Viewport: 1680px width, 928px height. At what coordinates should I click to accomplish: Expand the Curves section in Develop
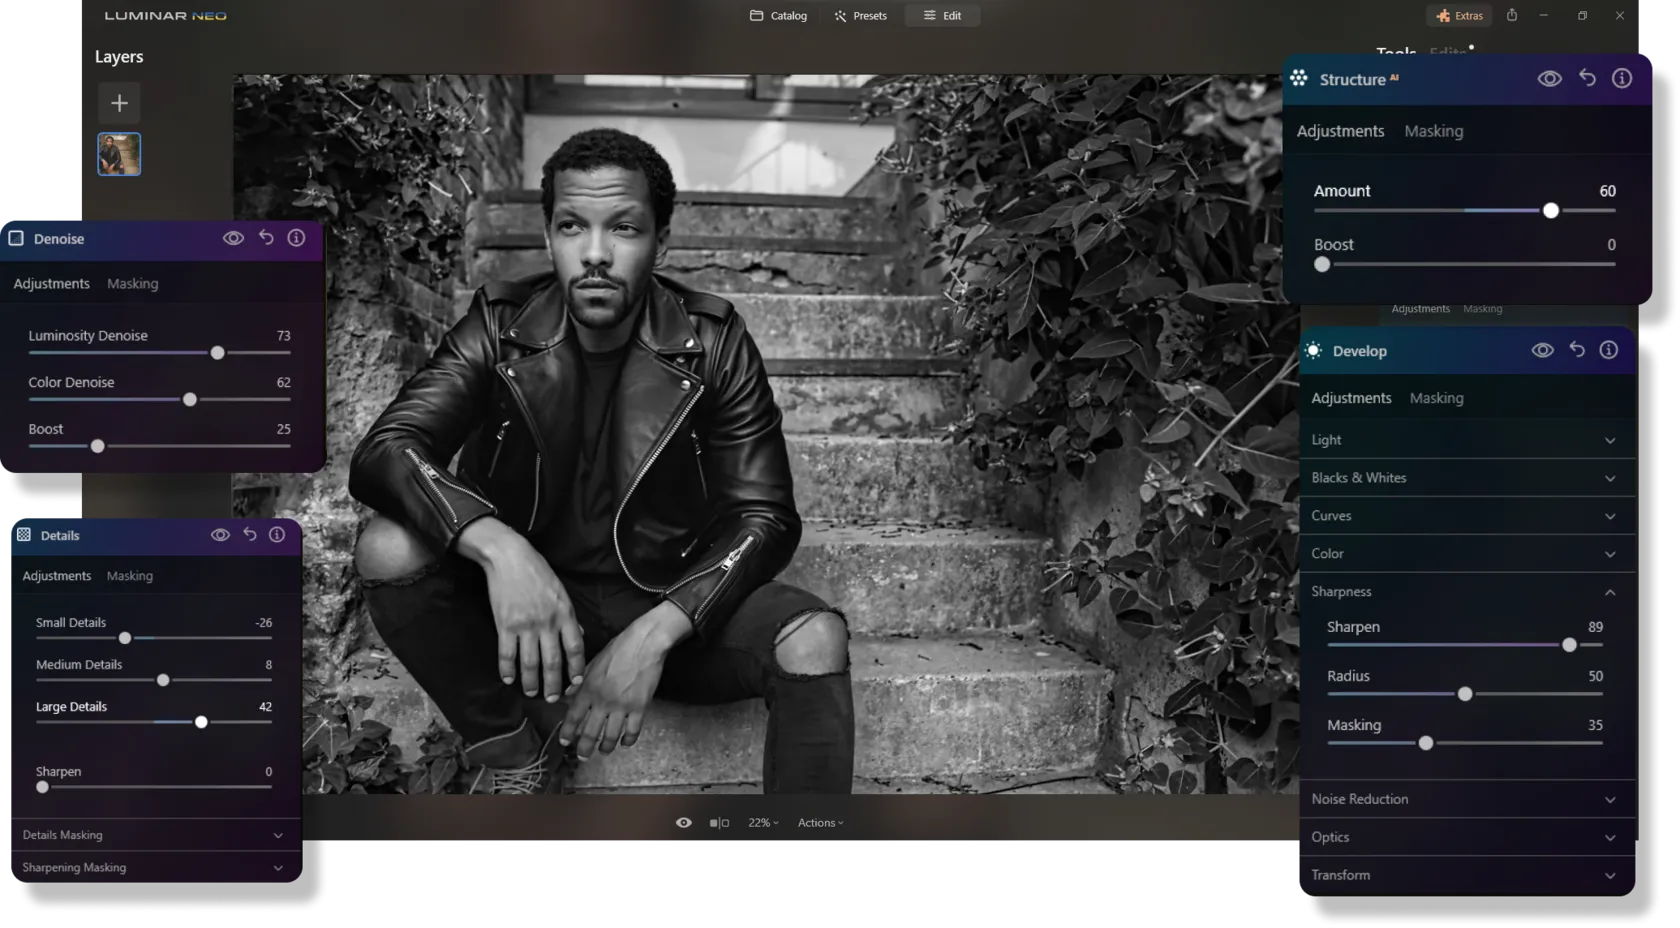pyautogui.click(x=1609, y=516)
